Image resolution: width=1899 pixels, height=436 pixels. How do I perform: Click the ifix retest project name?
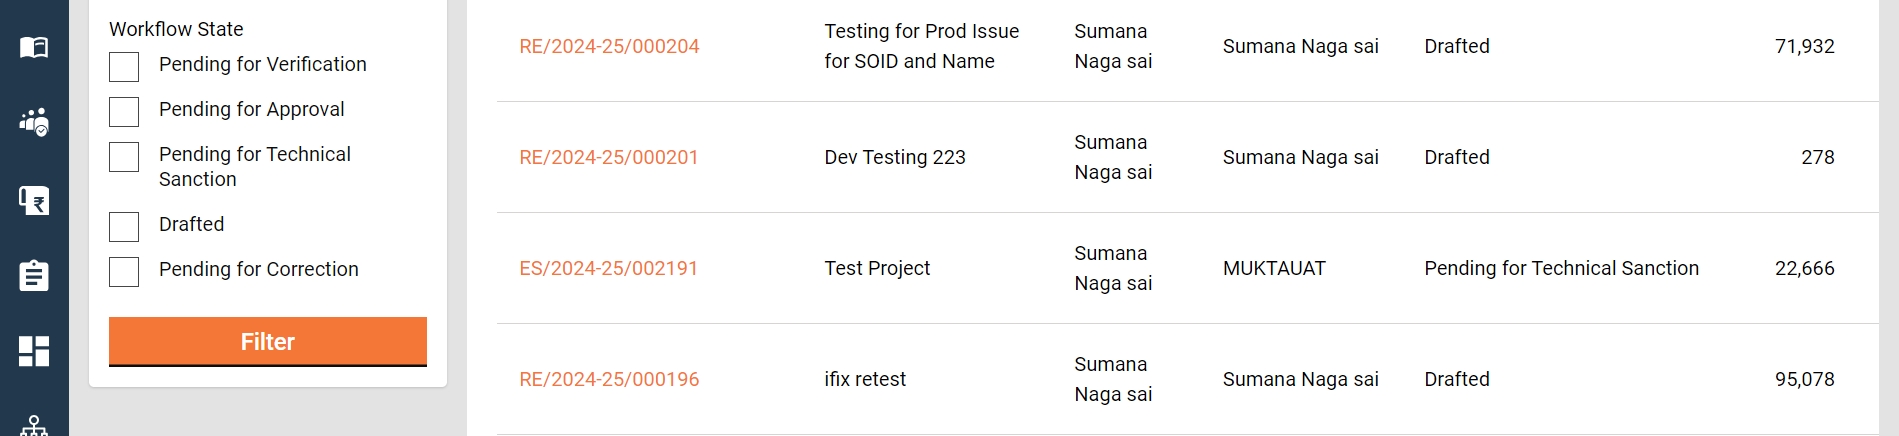tap(865, 380)
